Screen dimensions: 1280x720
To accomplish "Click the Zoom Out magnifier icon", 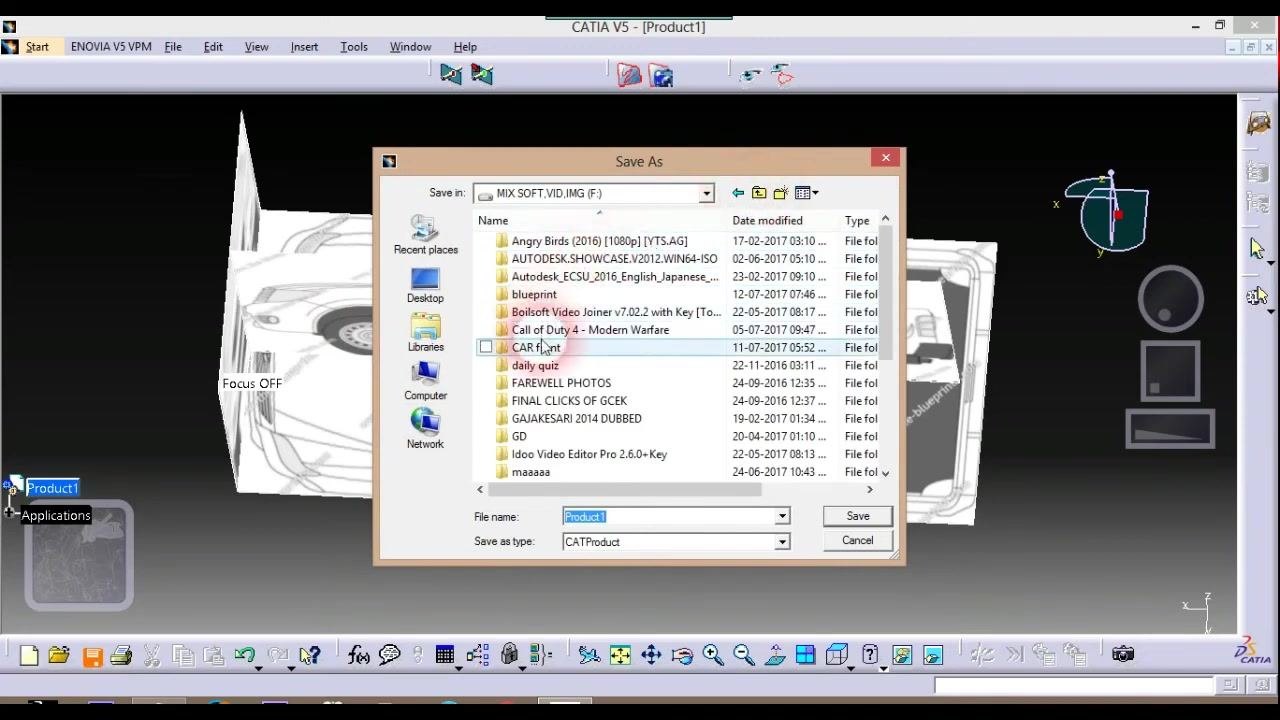I will [744, 655].
